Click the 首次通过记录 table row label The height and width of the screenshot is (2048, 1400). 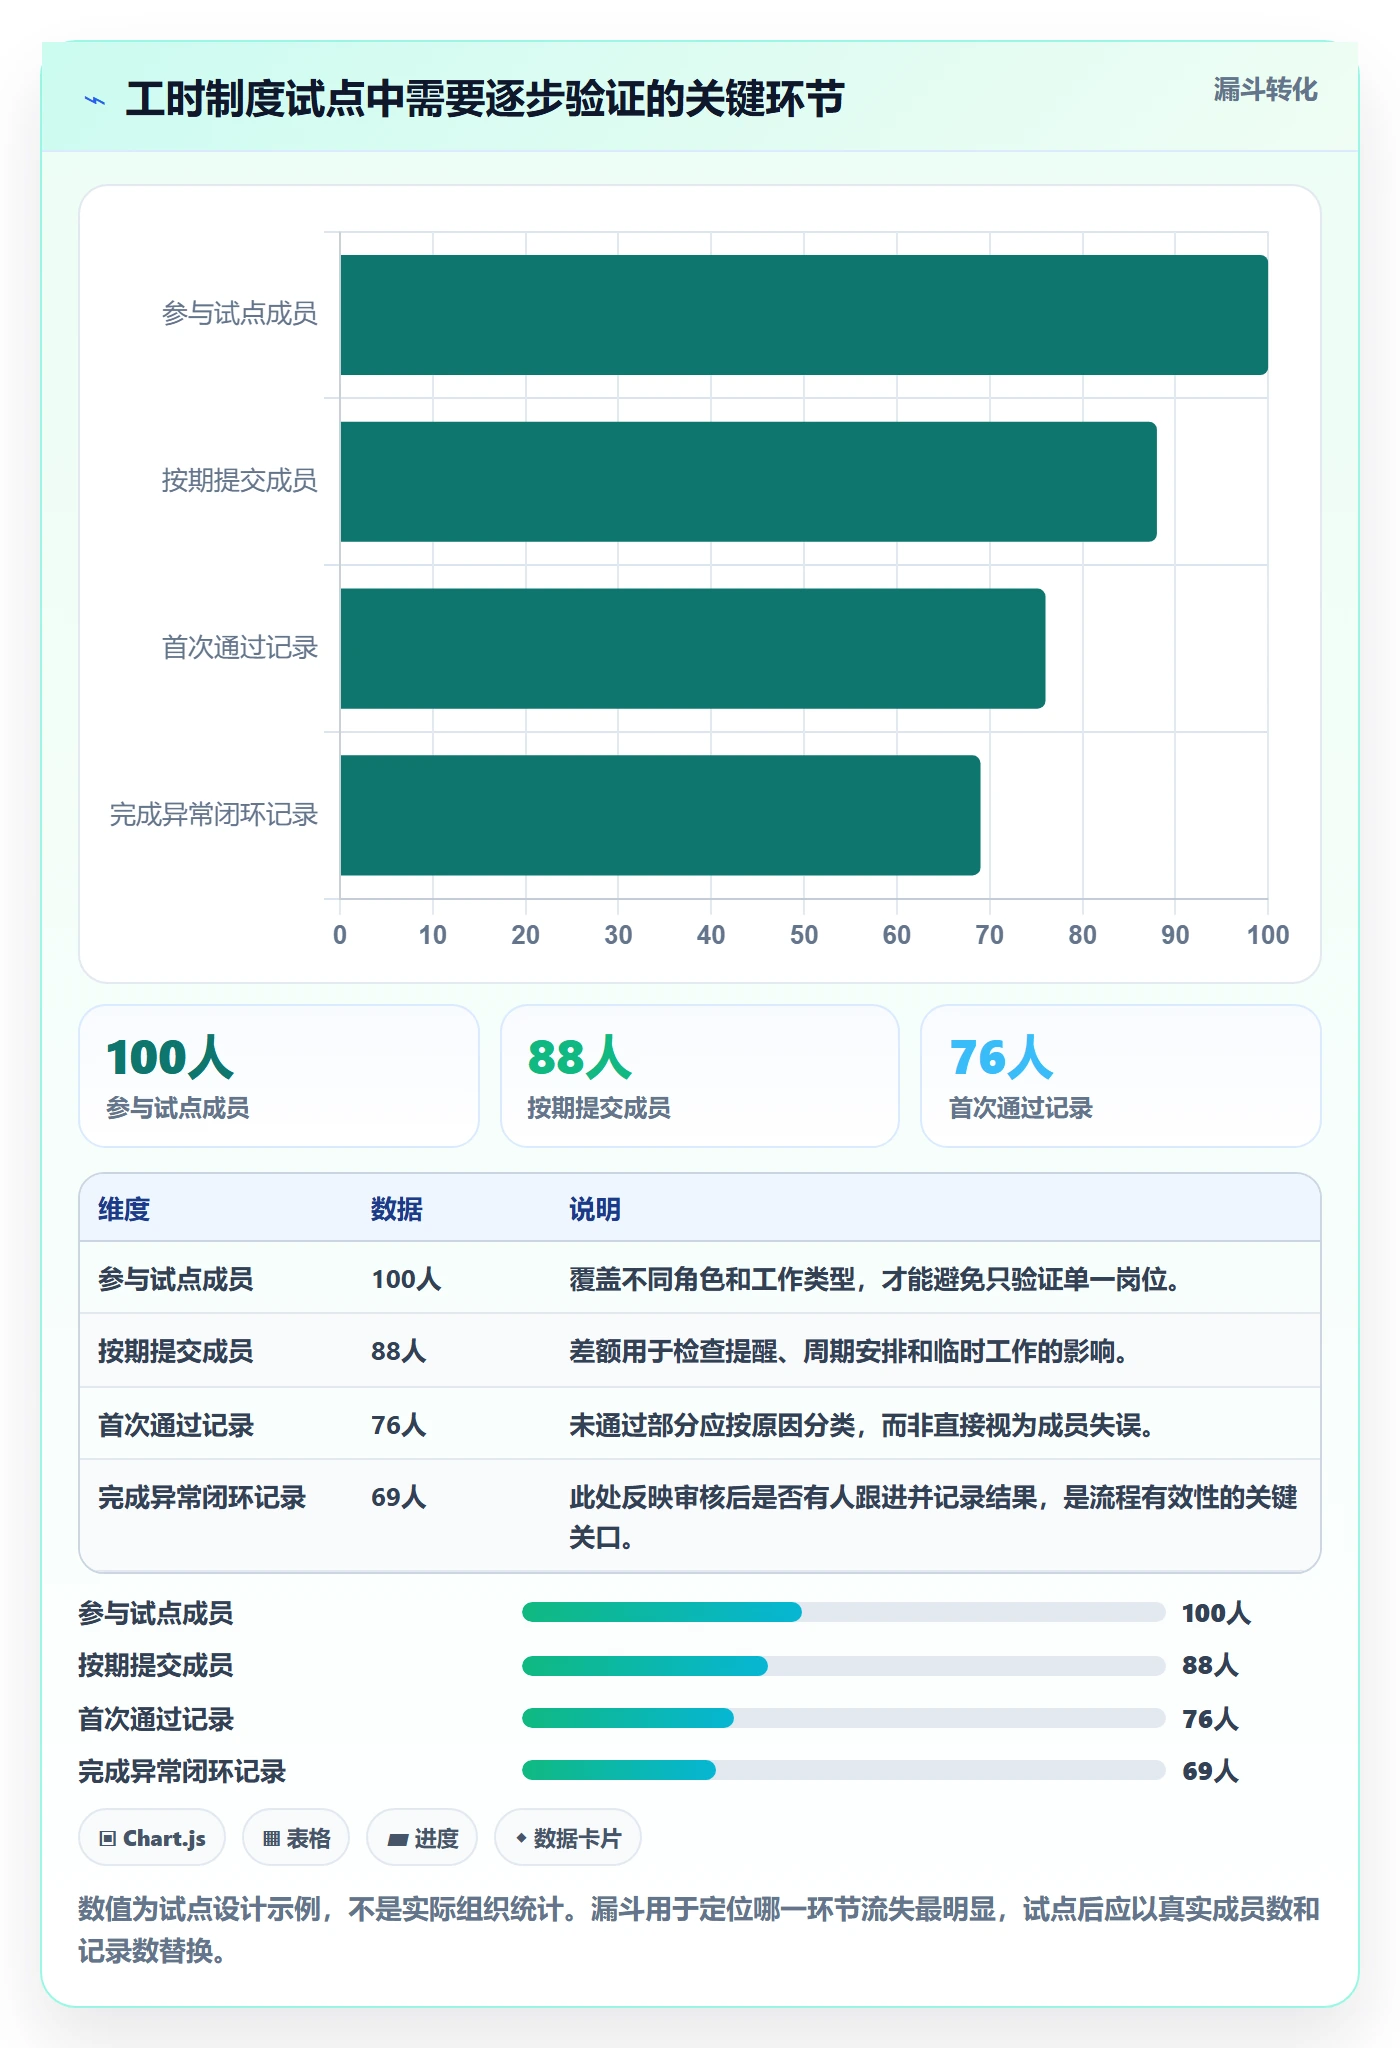click(x=176, y=1425)
